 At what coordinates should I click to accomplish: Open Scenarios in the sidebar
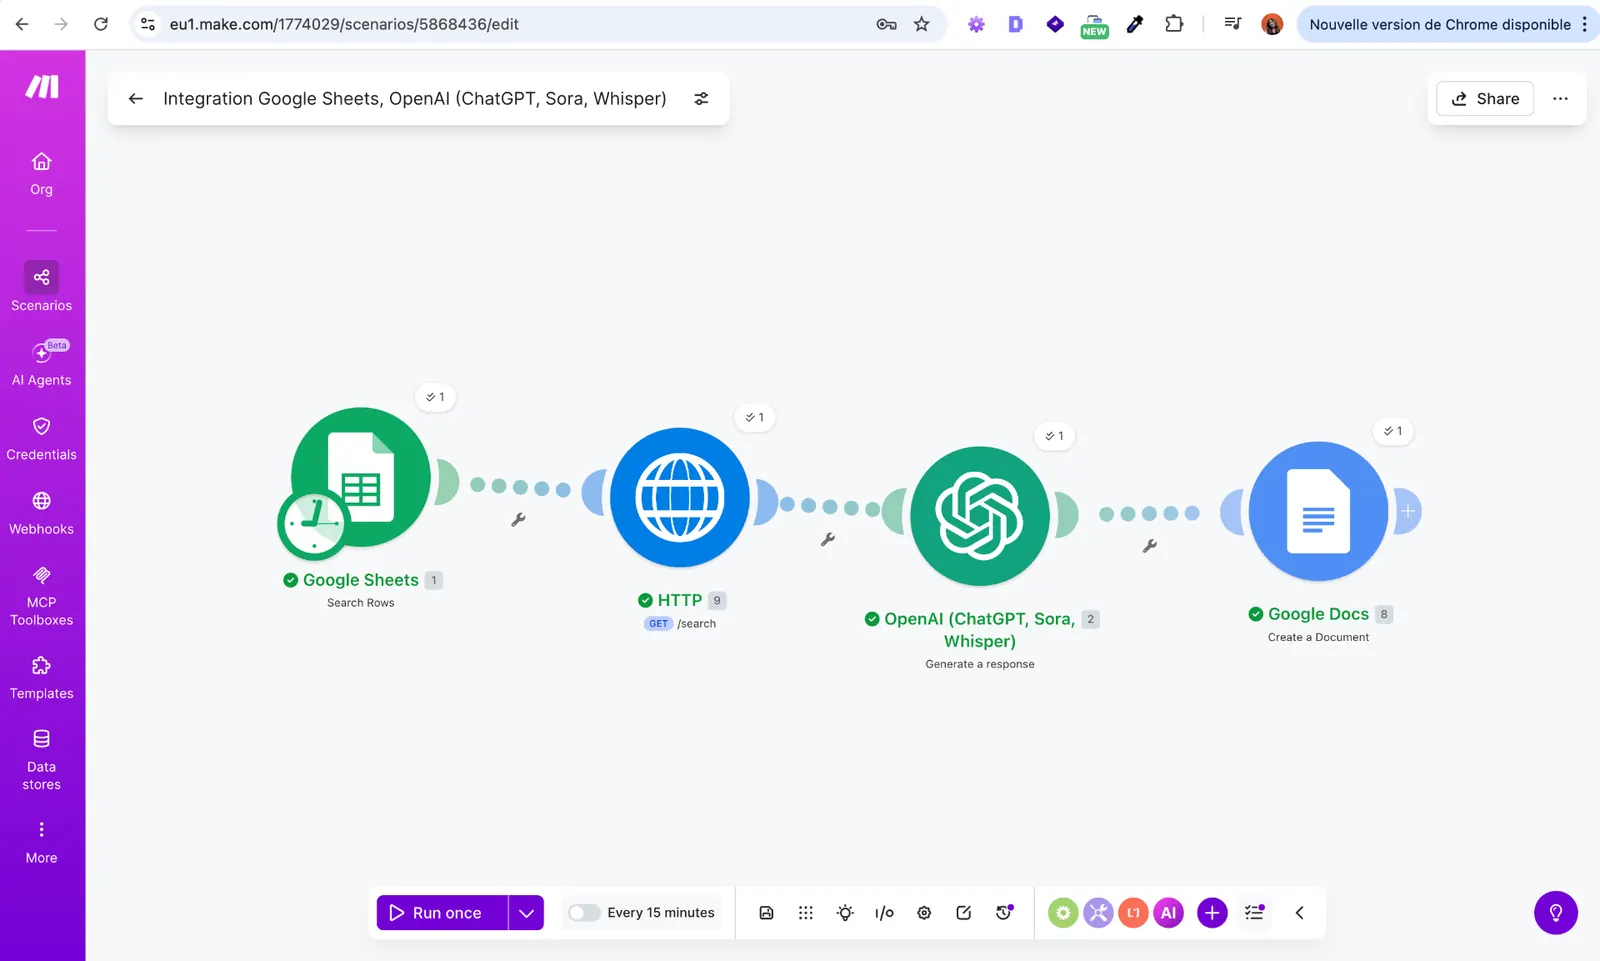click(41, 287)
